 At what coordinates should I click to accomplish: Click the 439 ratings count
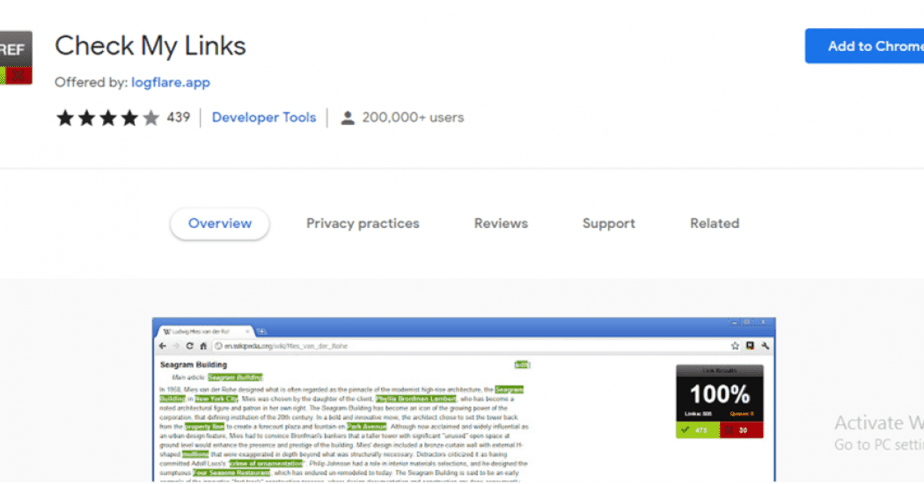179,118
